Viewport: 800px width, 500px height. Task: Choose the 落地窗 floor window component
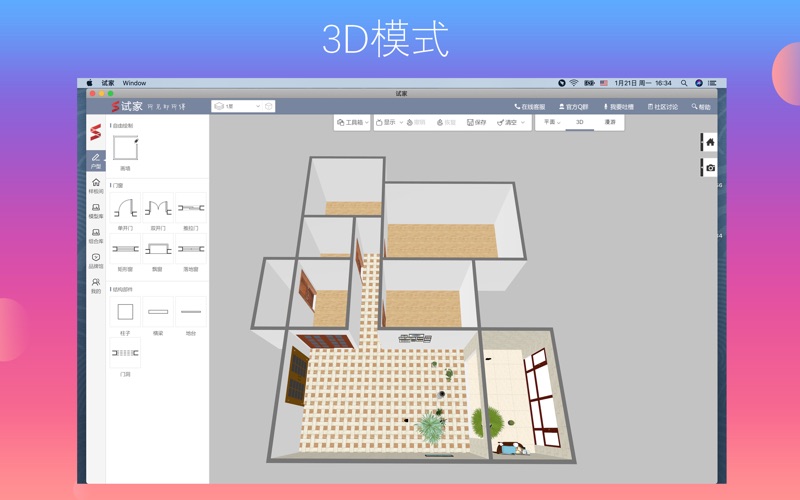point(190,250)
